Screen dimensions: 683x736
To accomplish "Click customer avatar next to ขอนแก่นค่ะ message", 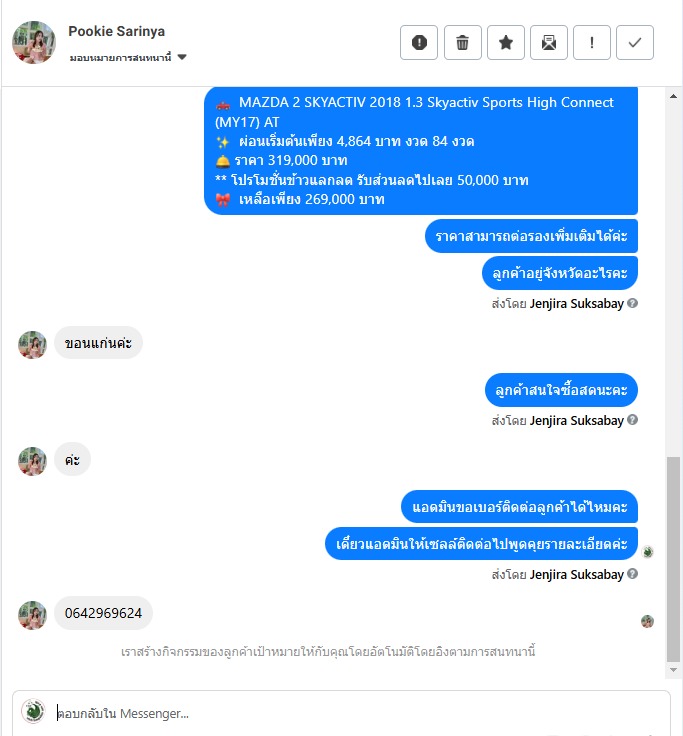I will [32, 345].
